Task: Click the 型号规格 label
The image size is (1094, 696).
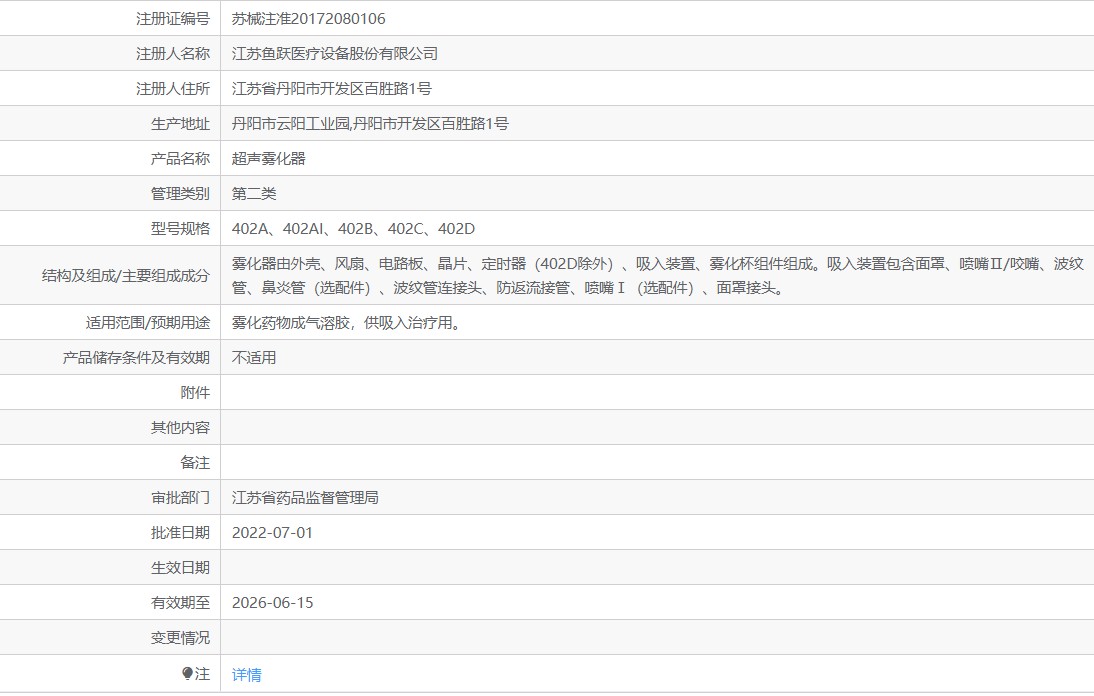Action: [180, 229]
